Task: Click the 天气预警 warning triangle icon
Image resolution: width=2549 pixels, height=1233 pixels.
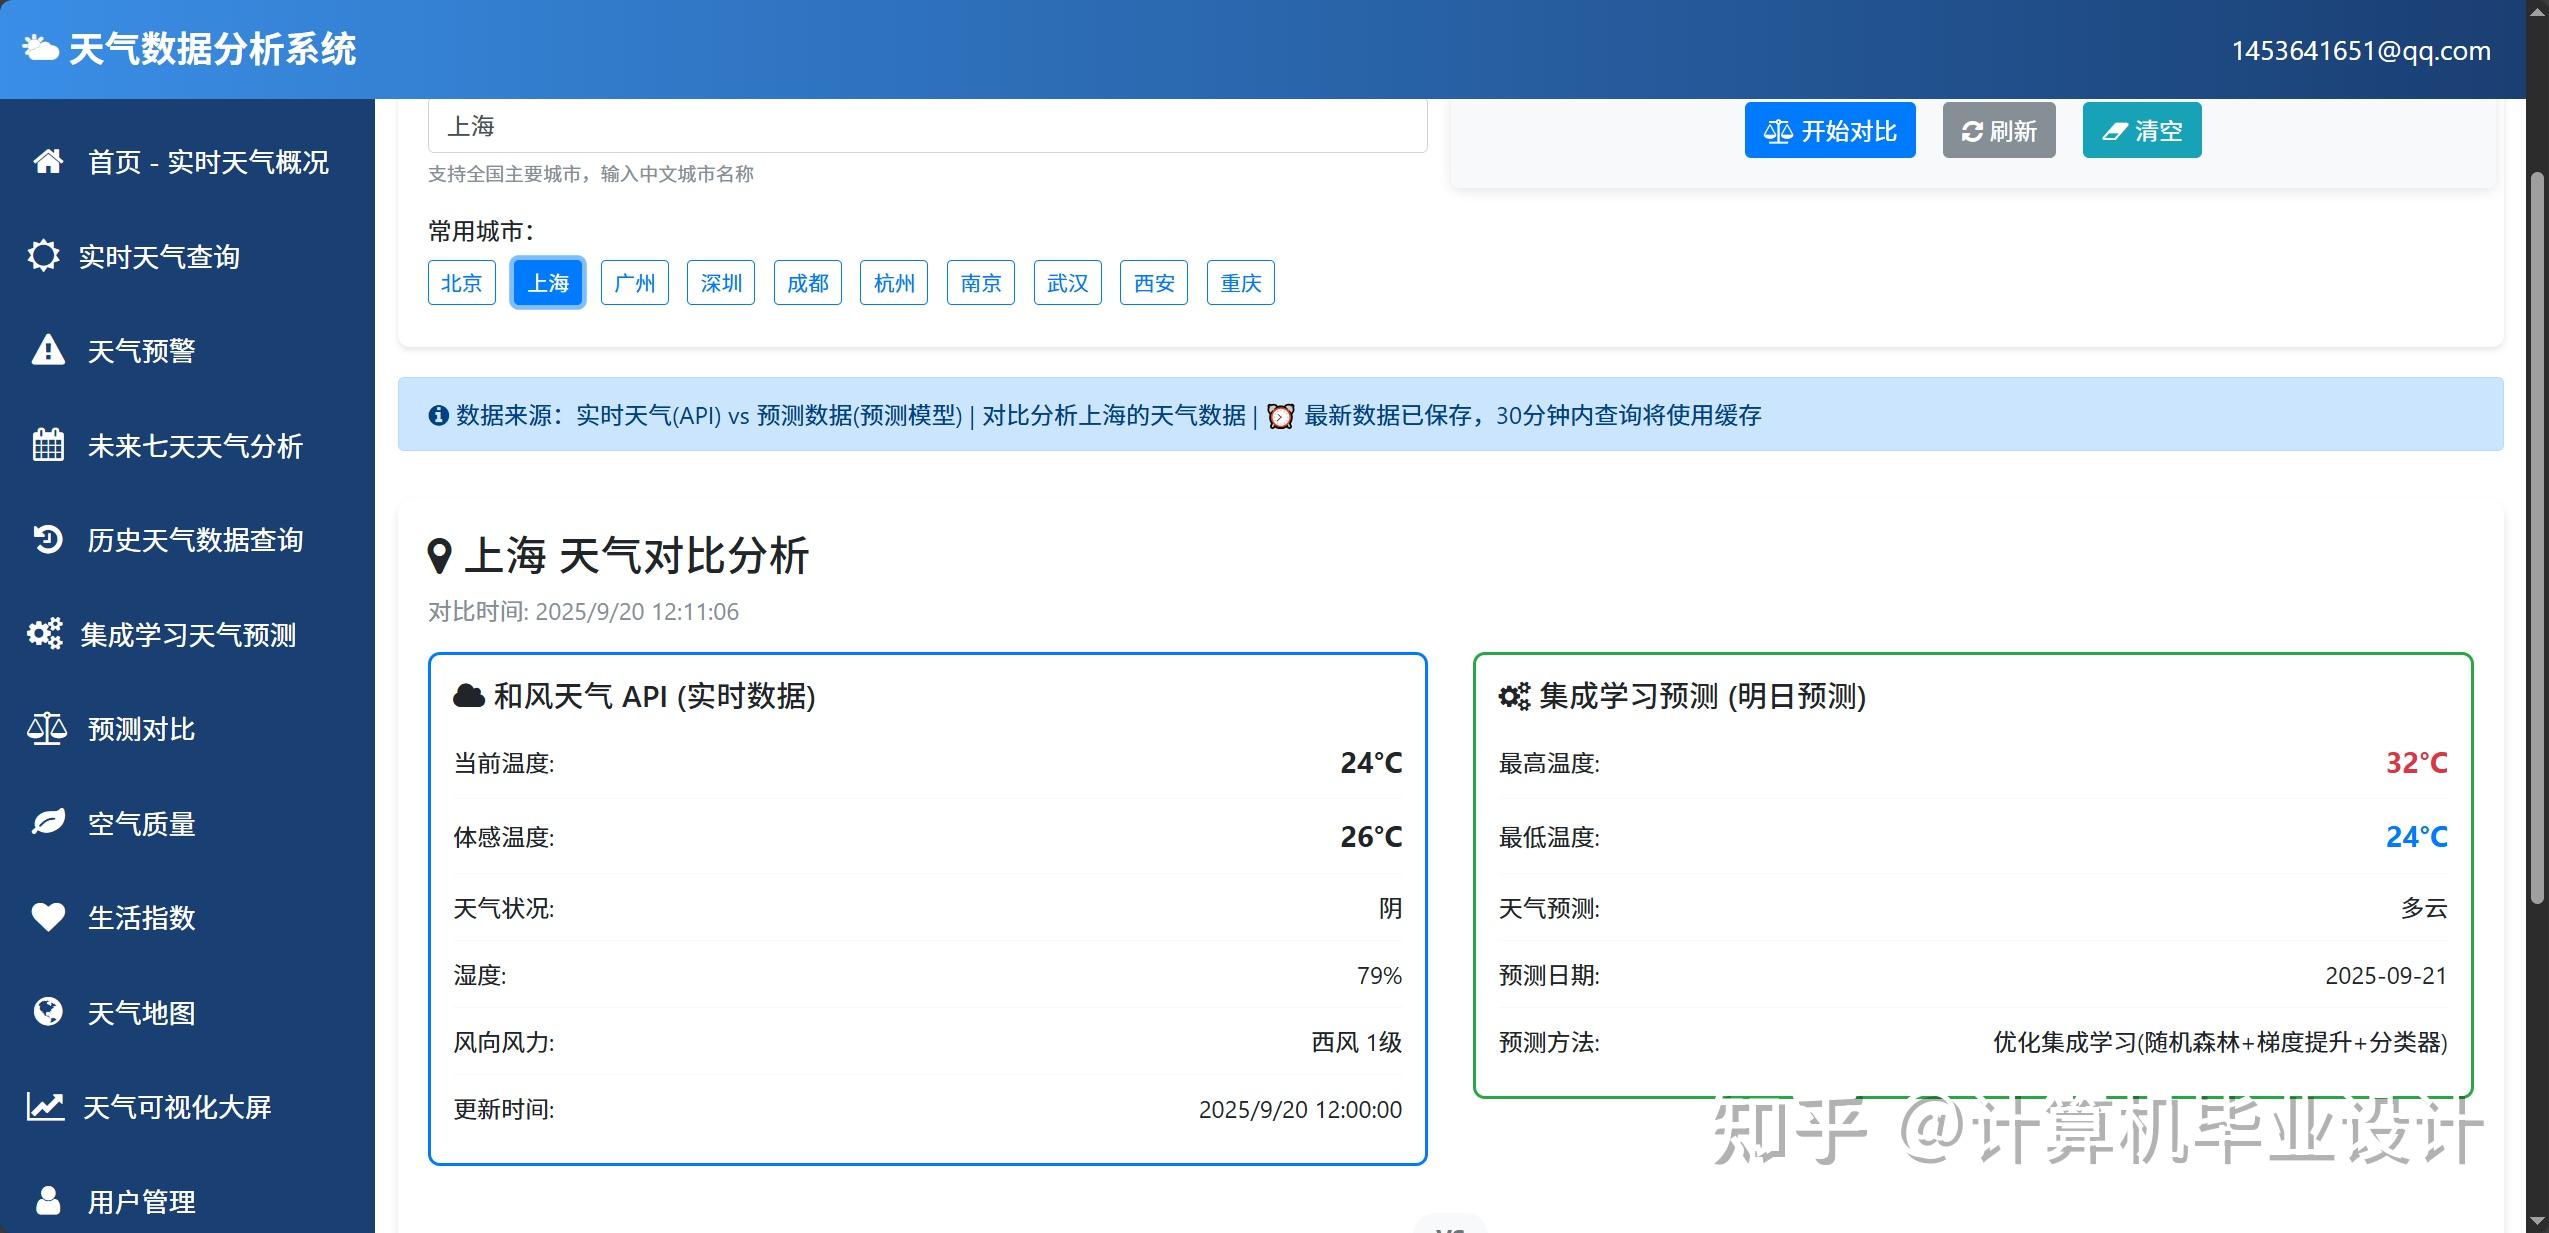Action: tap(45, 350)
